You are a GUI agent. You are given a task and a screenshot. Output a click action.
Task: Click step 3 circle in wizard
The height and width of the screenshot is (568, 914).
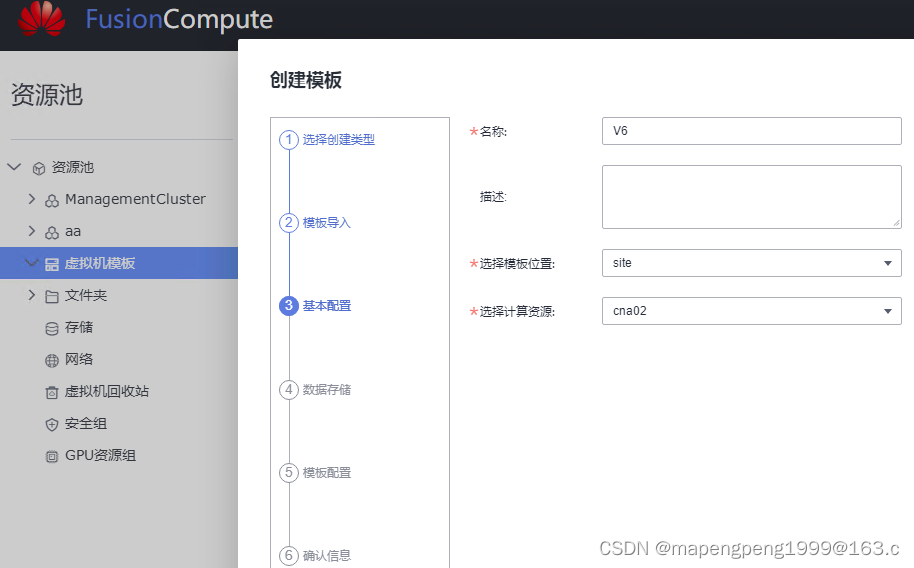coord(289,306)
